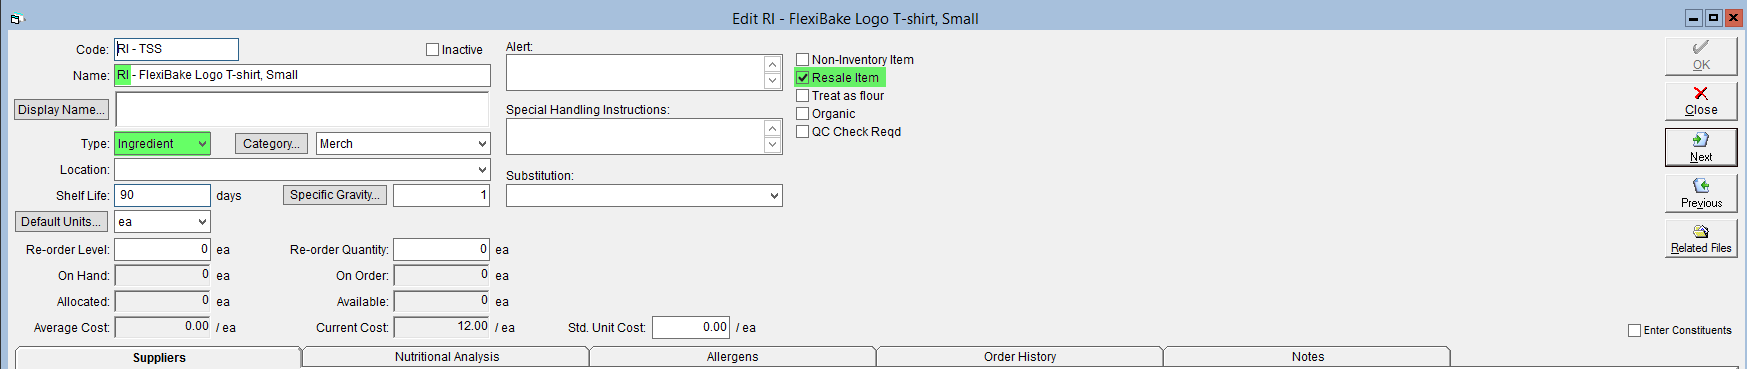Click the Specific Gravity... button
The height and width of the screenshot is (369, 1747).
(x=335, y=195)
